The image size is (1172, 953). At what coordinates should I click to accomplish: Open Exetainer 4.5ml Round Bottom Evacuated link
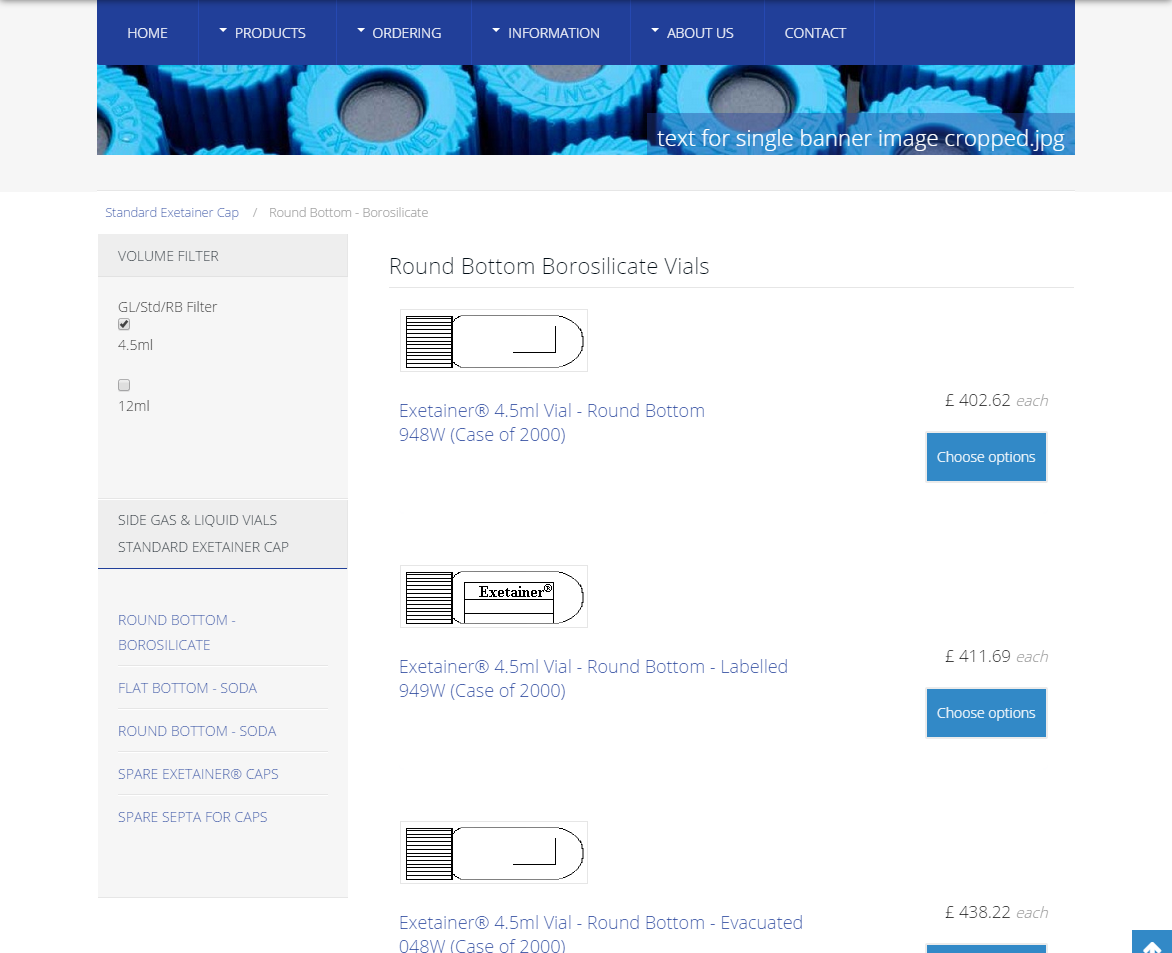pyautogui.click(x=601, y=934)
